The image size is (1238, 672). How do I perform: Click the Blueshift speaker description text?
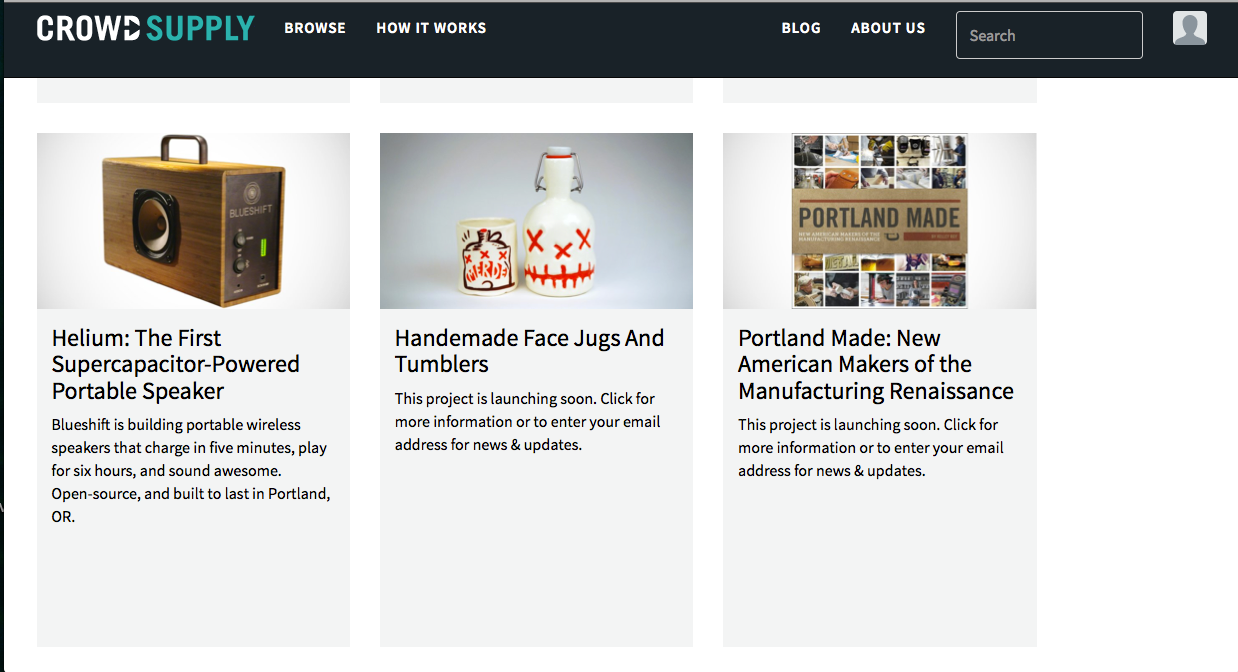coord(191,471)
